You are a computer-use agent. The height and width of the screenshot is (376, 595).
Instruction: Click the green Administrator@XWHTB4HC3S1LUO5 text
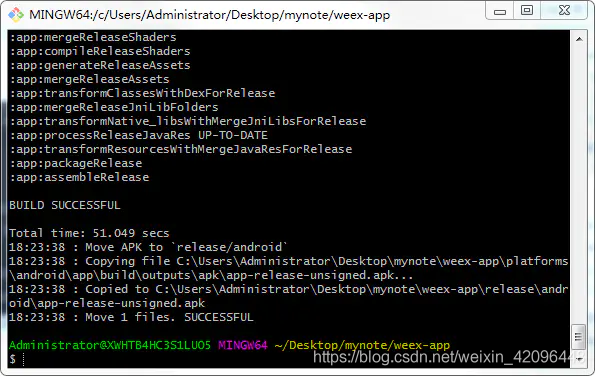110,345
